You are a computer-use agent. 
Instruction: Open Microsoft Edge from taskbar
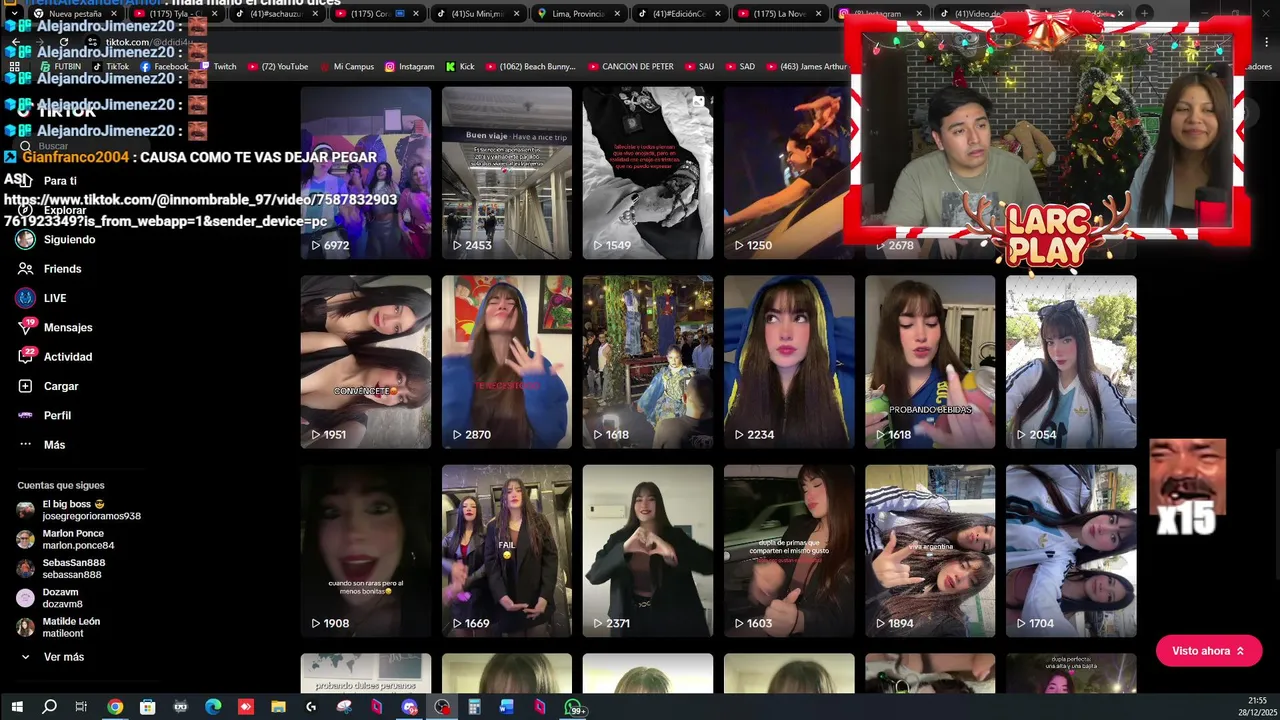coord(213,707)
